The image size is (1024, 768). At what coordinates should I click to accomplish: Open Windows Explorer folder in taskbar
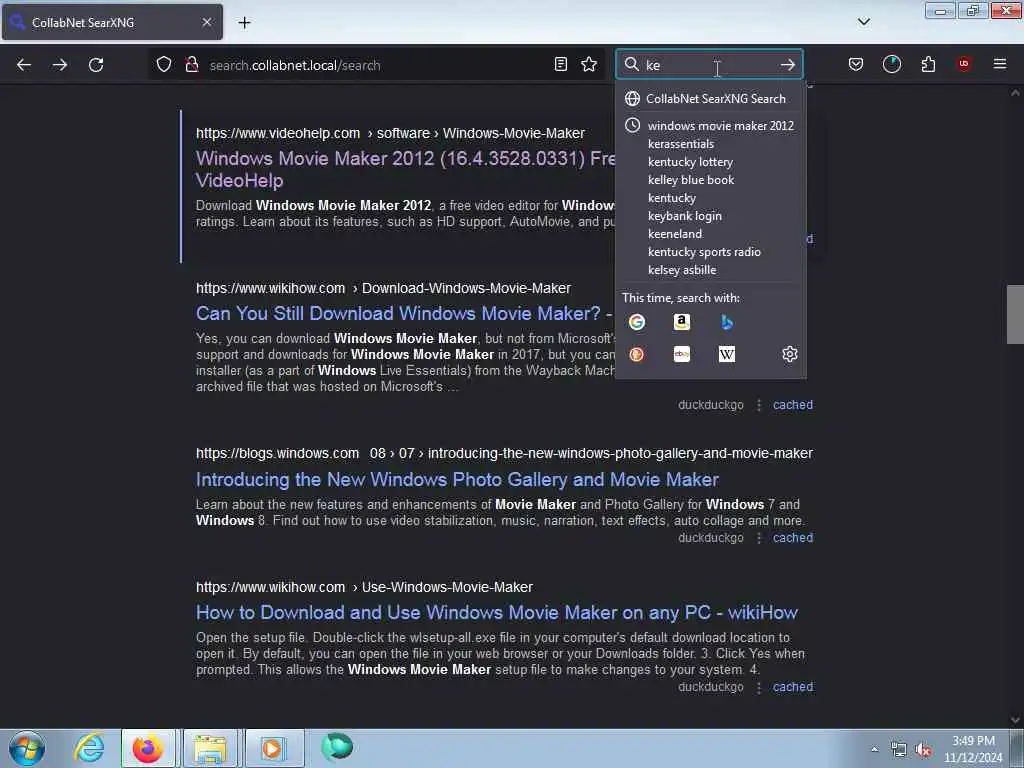click(210, 748)
